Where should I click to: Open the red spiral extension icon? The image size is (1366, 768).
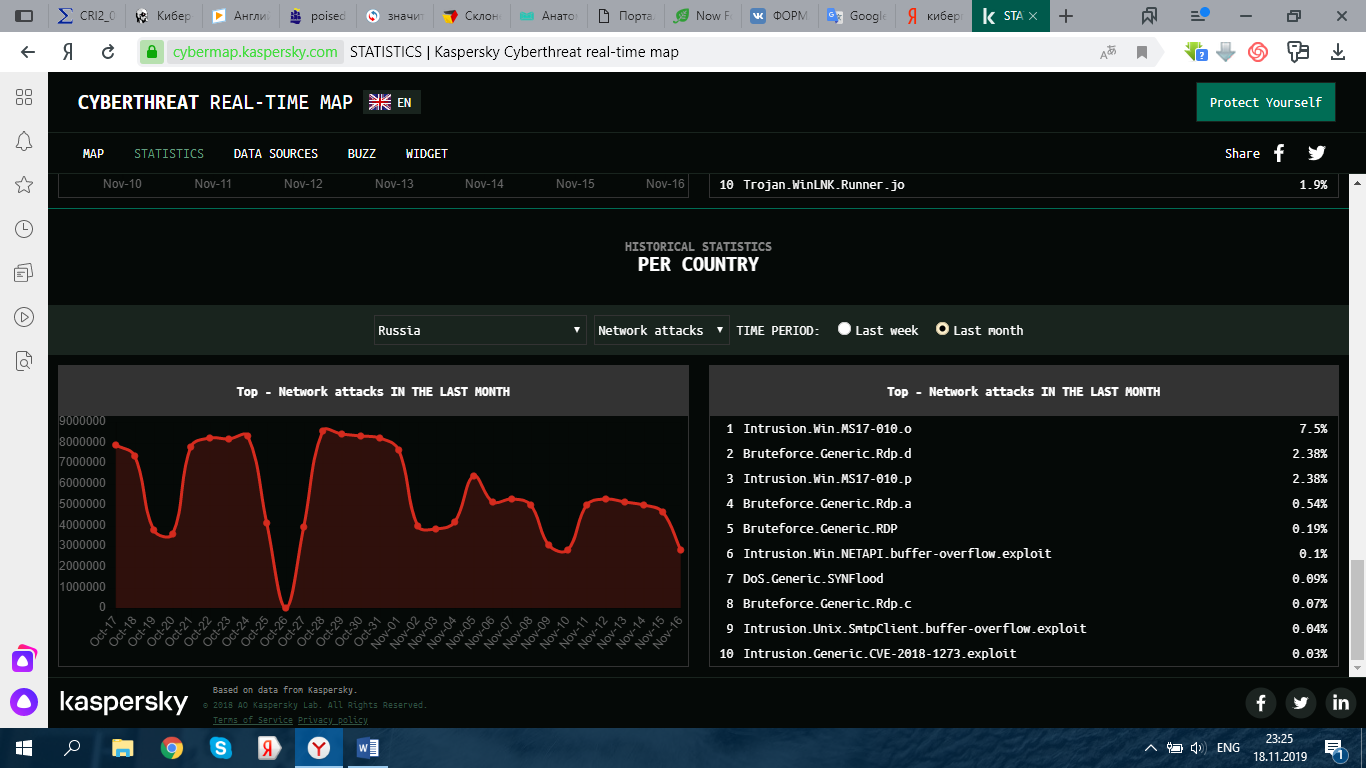click(x=1259, y=52)
